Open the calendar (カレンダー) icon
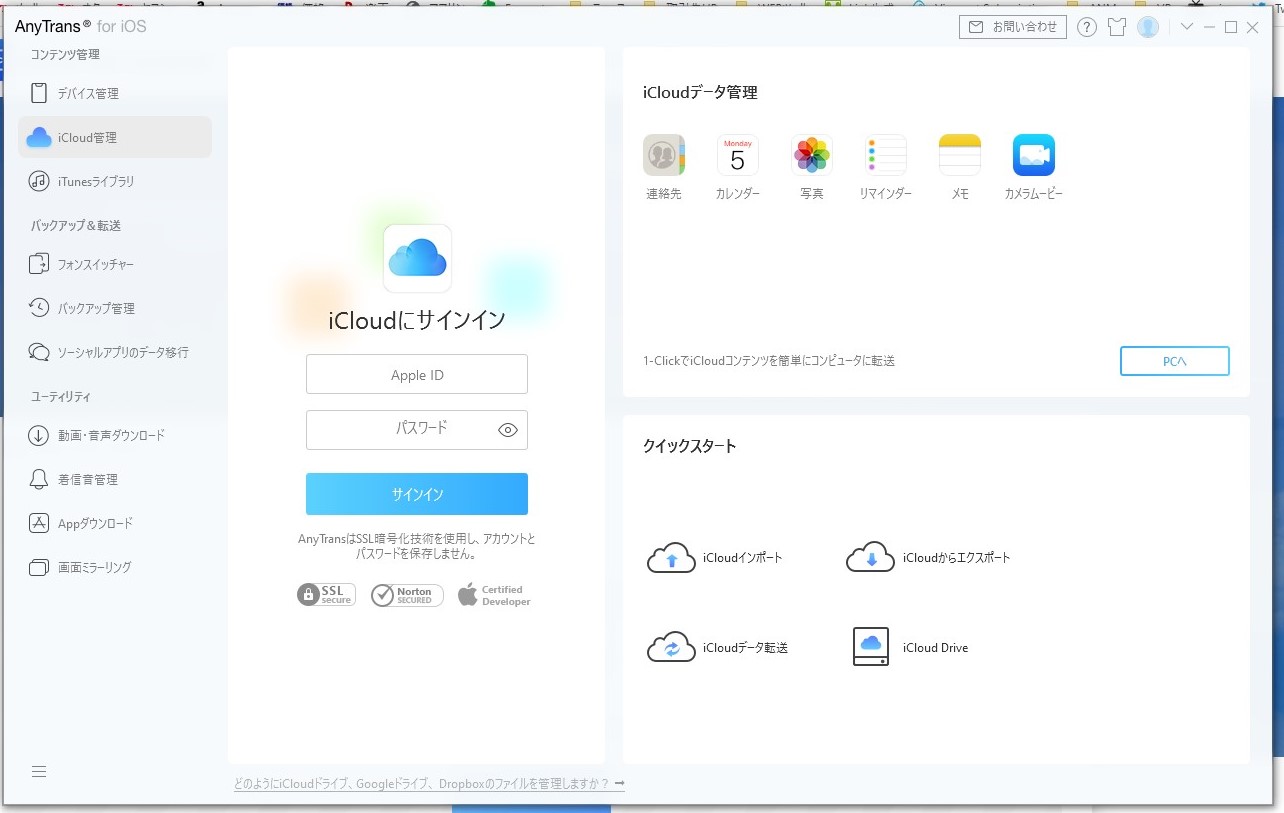 (738, 155)
